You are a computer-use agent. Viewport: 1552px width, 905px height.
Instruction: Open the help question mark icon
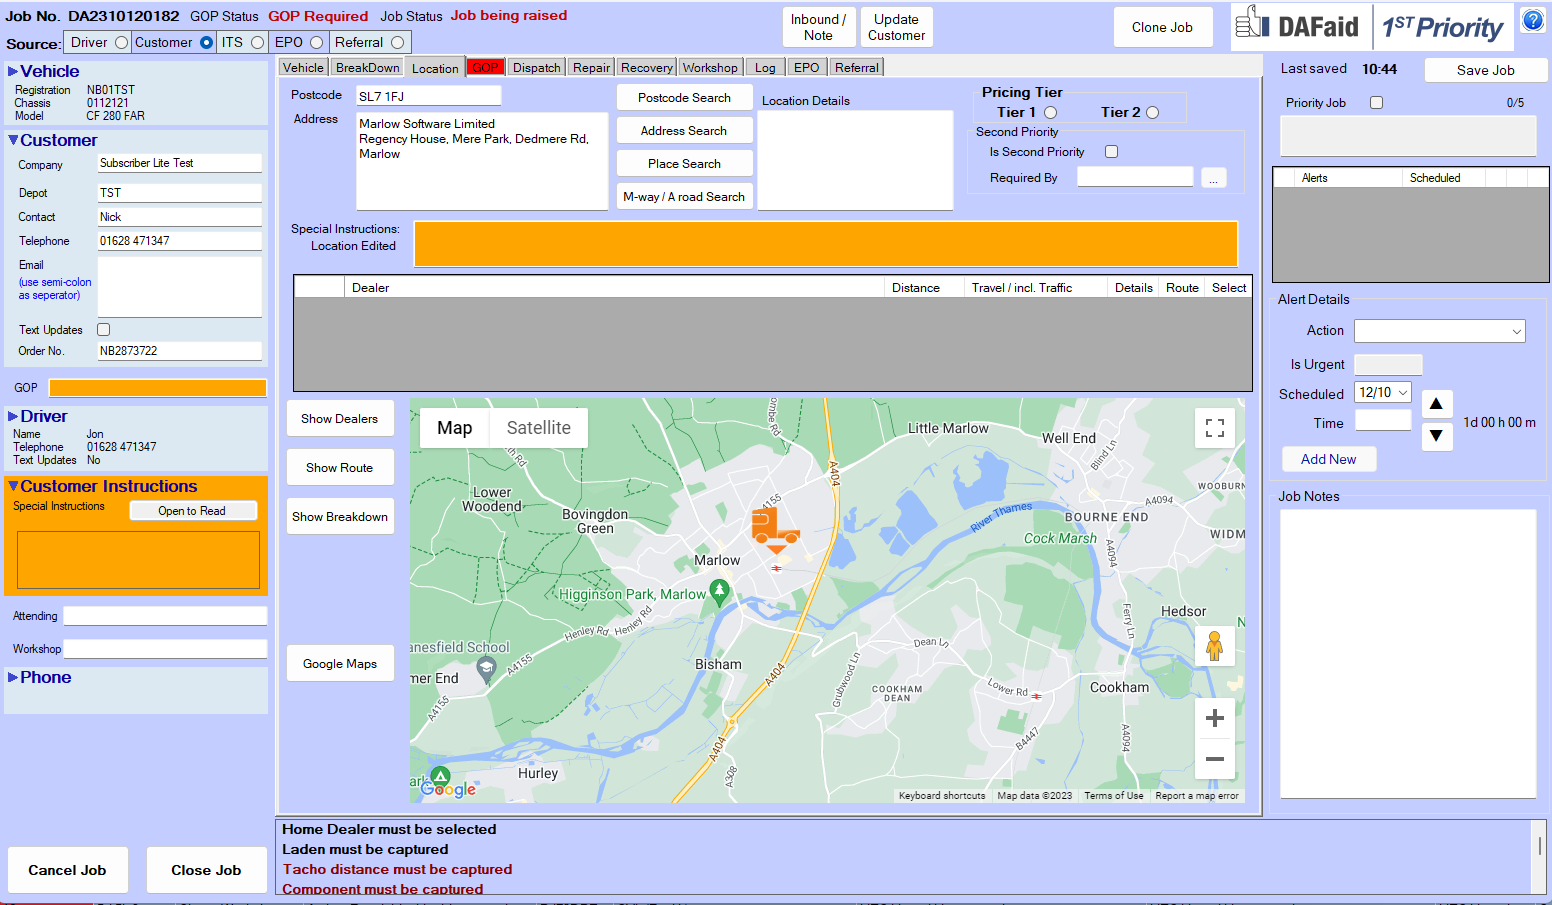click(x=1533, y=20)
